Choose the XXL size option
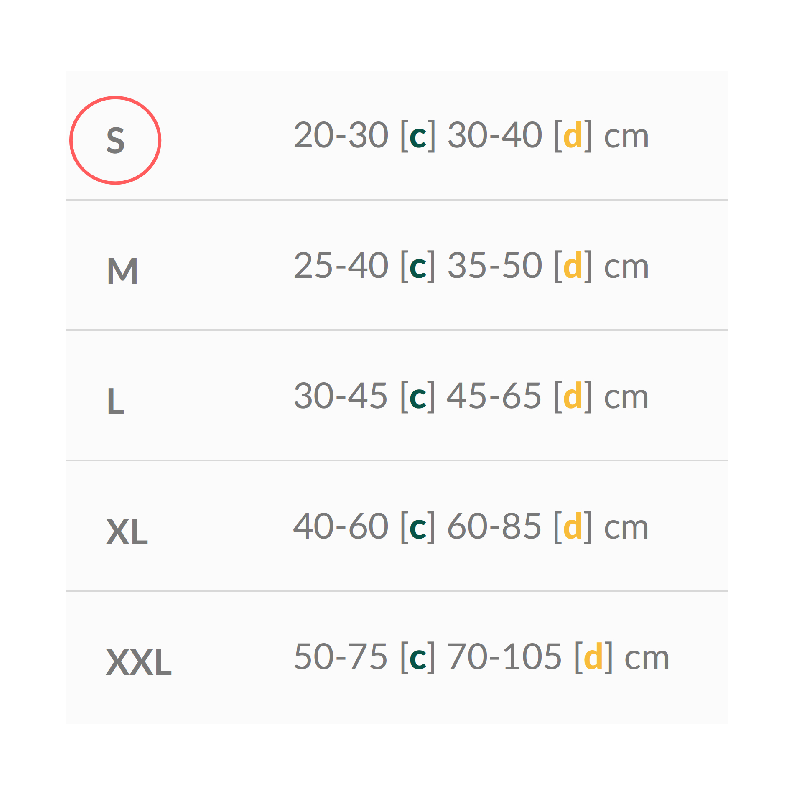Viewport: 800px width, 800px height. tap(138, 662)
